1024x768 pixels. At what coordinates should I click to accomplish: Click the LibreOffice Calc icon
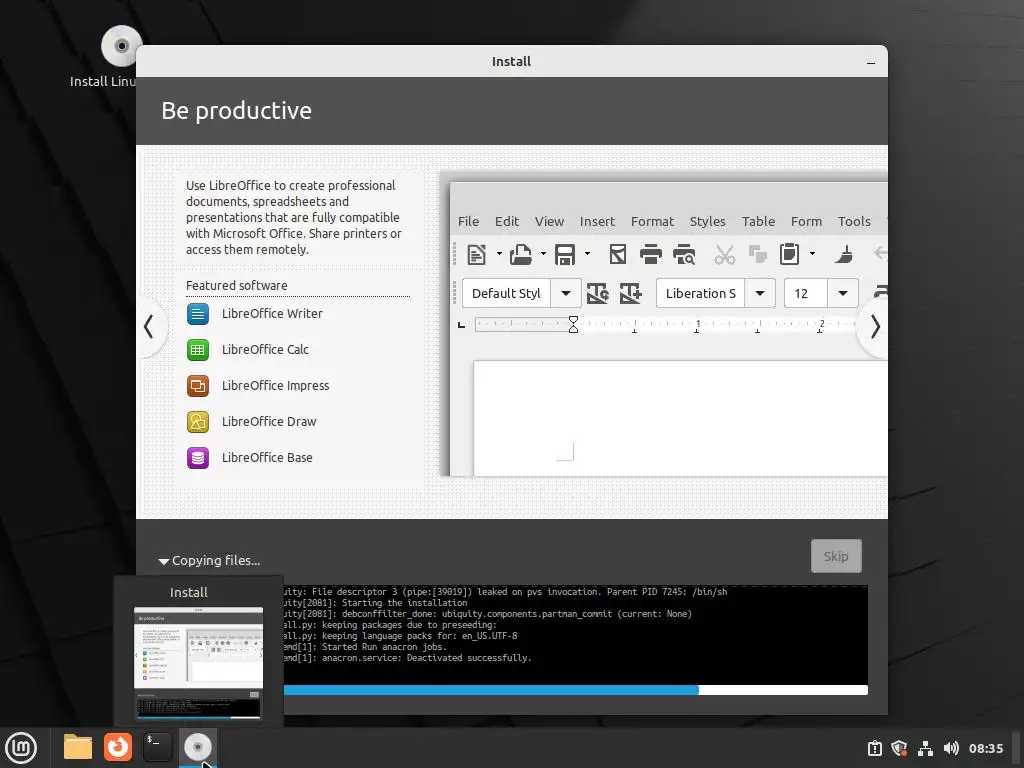point(198,350)
